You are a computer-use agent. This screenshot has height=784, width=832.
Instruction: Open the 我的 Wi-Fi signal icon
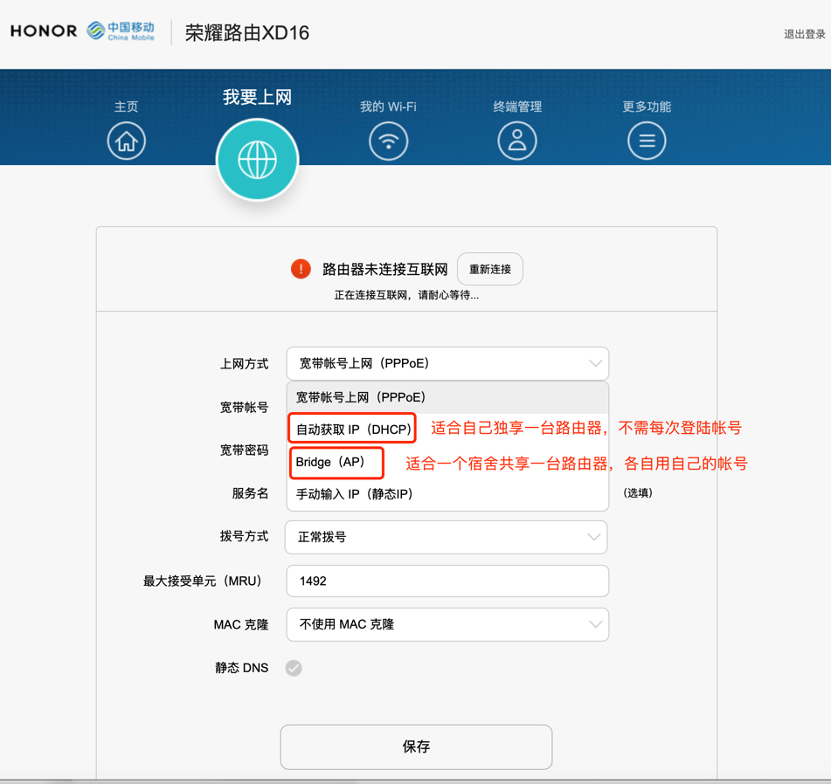tap(388, 141)
